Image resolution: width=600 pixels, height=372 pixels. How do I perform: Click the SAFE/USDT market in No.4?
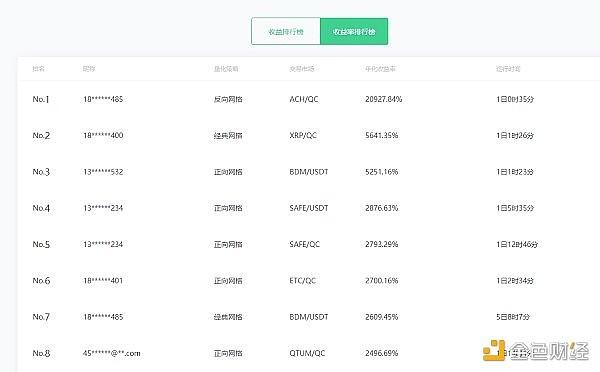point(309,208)
